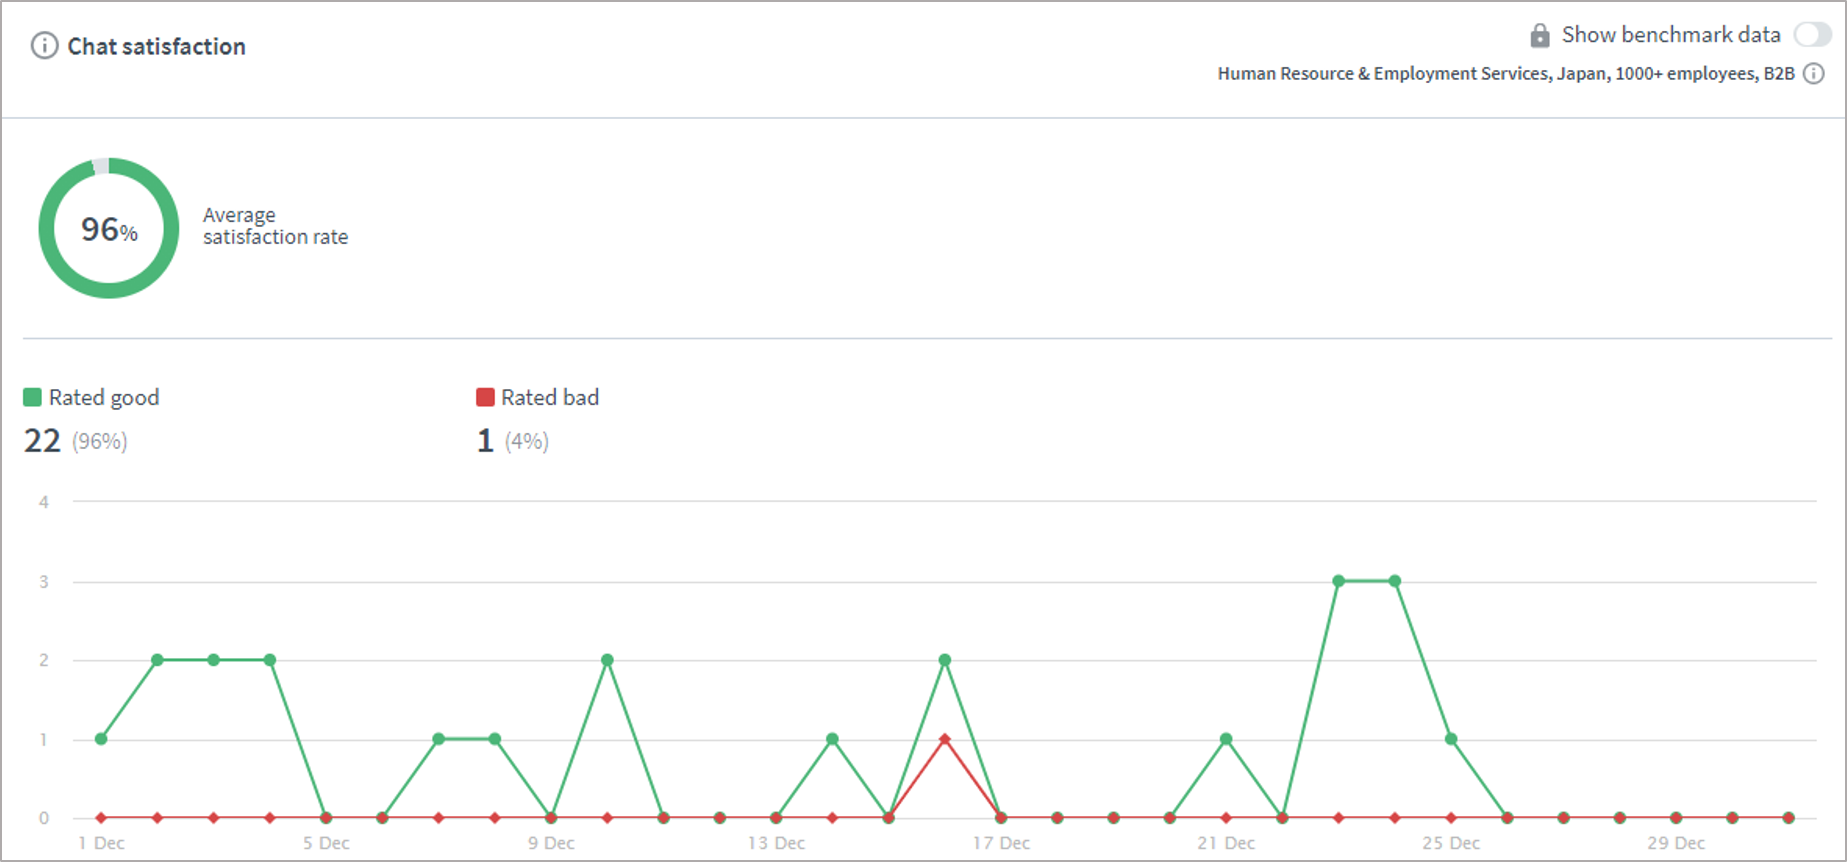Click the Rated good legend label

(104, 397)
